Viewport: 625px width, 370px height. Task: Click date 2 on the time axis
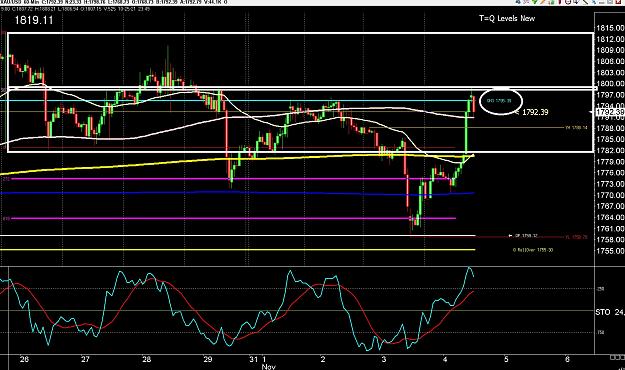click(323, 359)
